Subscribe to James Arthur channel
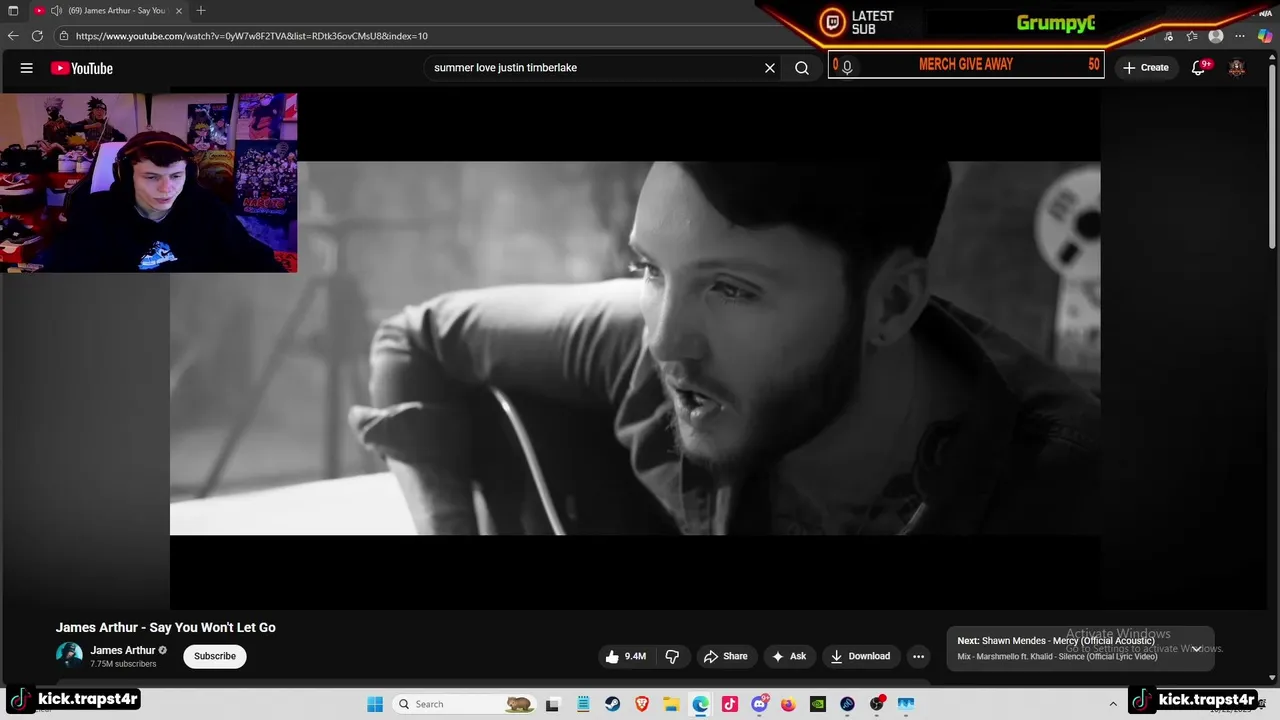 [x=215, y=656]
